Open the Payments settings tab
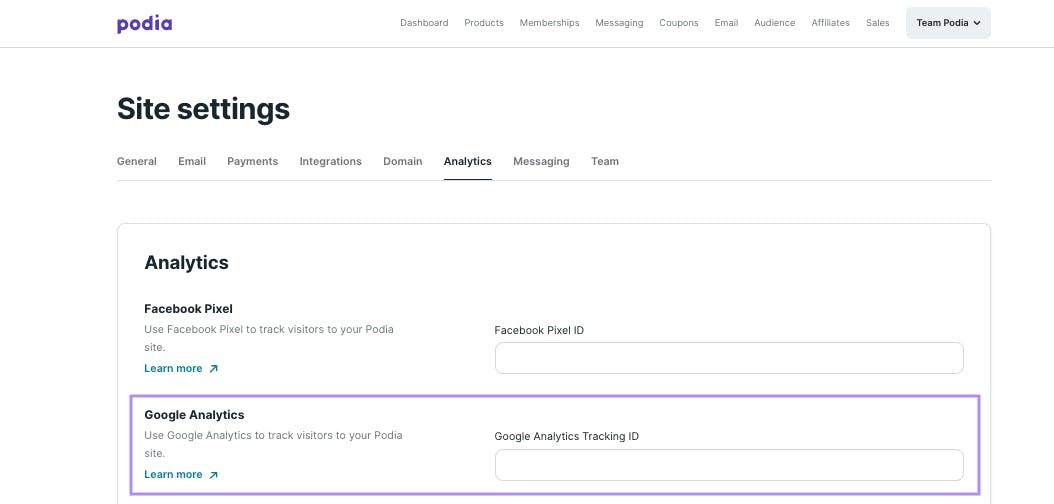 [253, 161]
